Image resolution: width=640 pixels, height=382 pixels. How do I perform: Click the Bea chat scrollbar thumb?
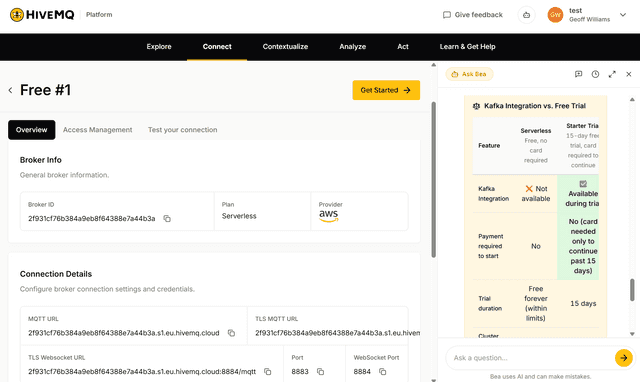[x=632, y=290]
